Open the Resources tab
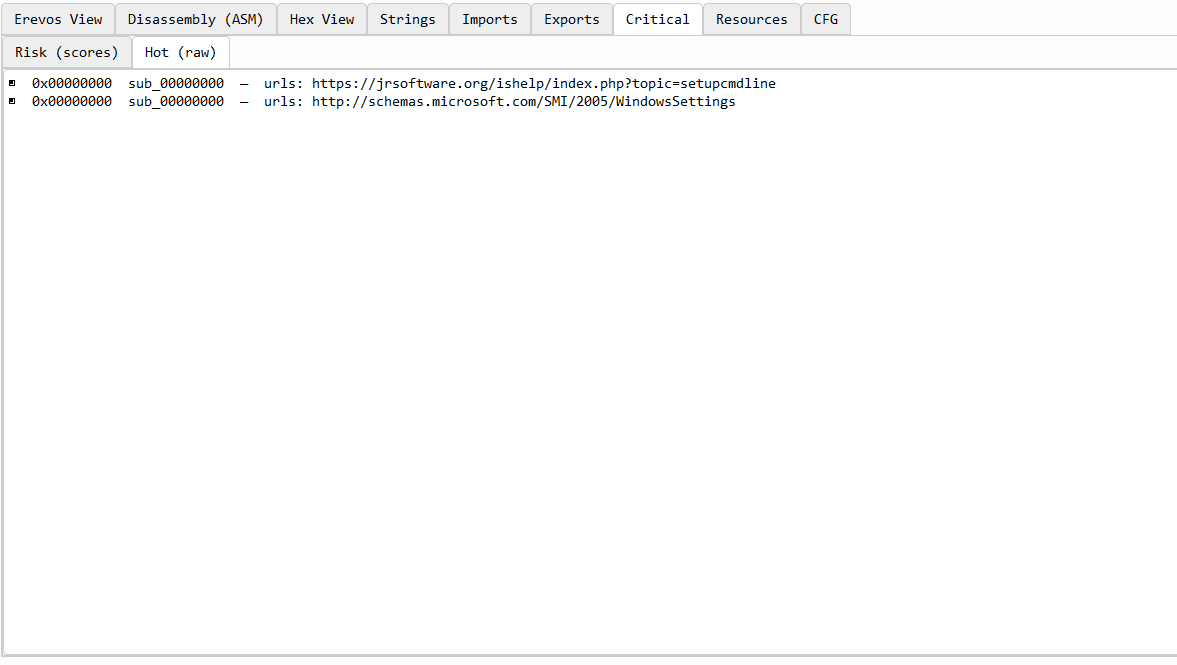Image resolution: width=1177 pixels, height=665 pixels. click(x=752, y=19)
